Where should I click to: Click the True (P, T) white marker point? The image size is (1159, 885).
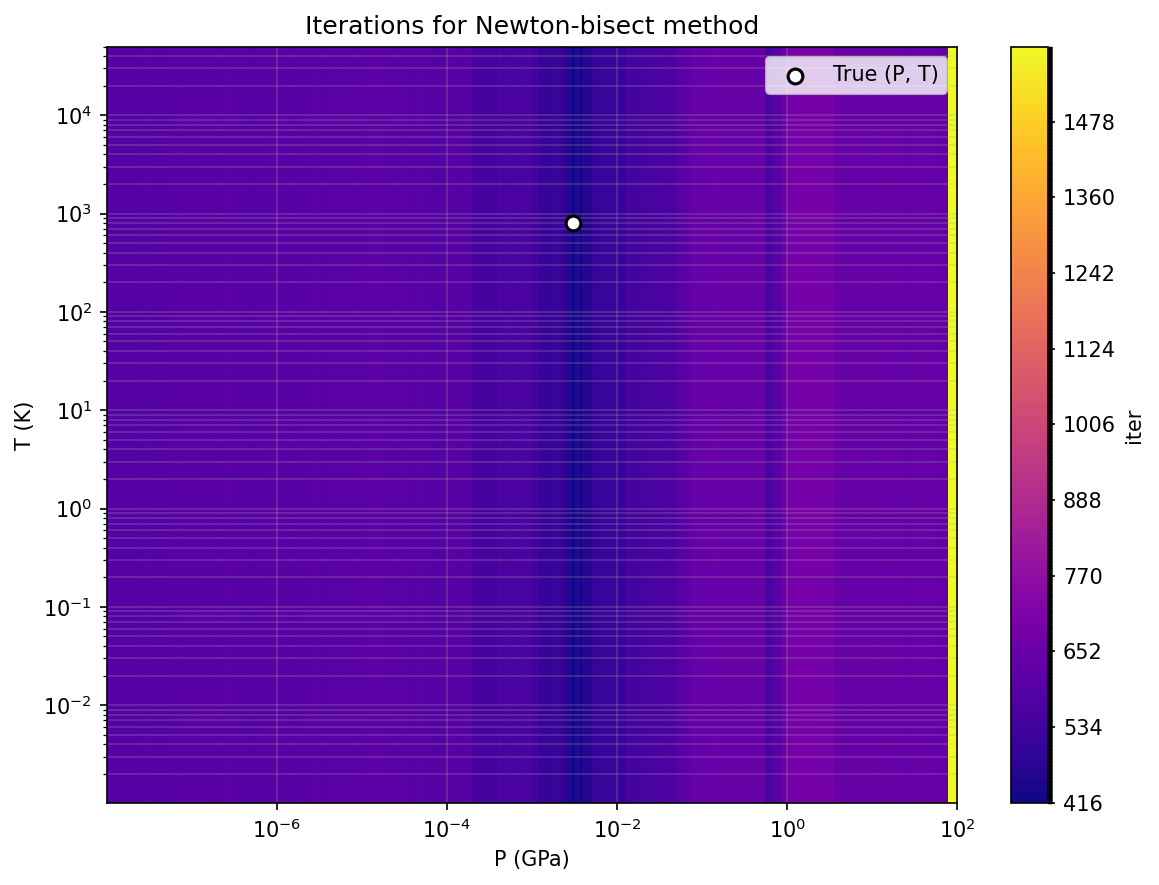click(573, 223)
